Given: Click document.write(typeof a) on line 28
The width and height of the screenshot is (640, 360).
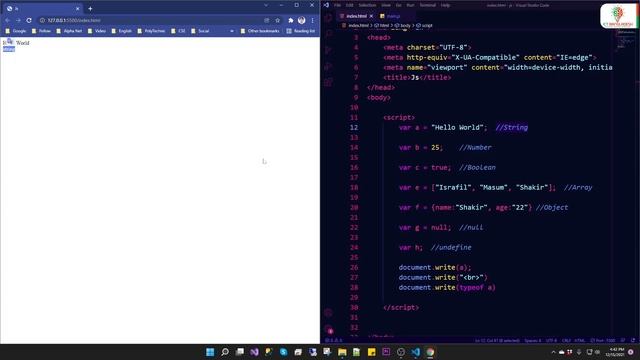Looking at the screenshot, I should pyautogui.click(x=447, y=287).
